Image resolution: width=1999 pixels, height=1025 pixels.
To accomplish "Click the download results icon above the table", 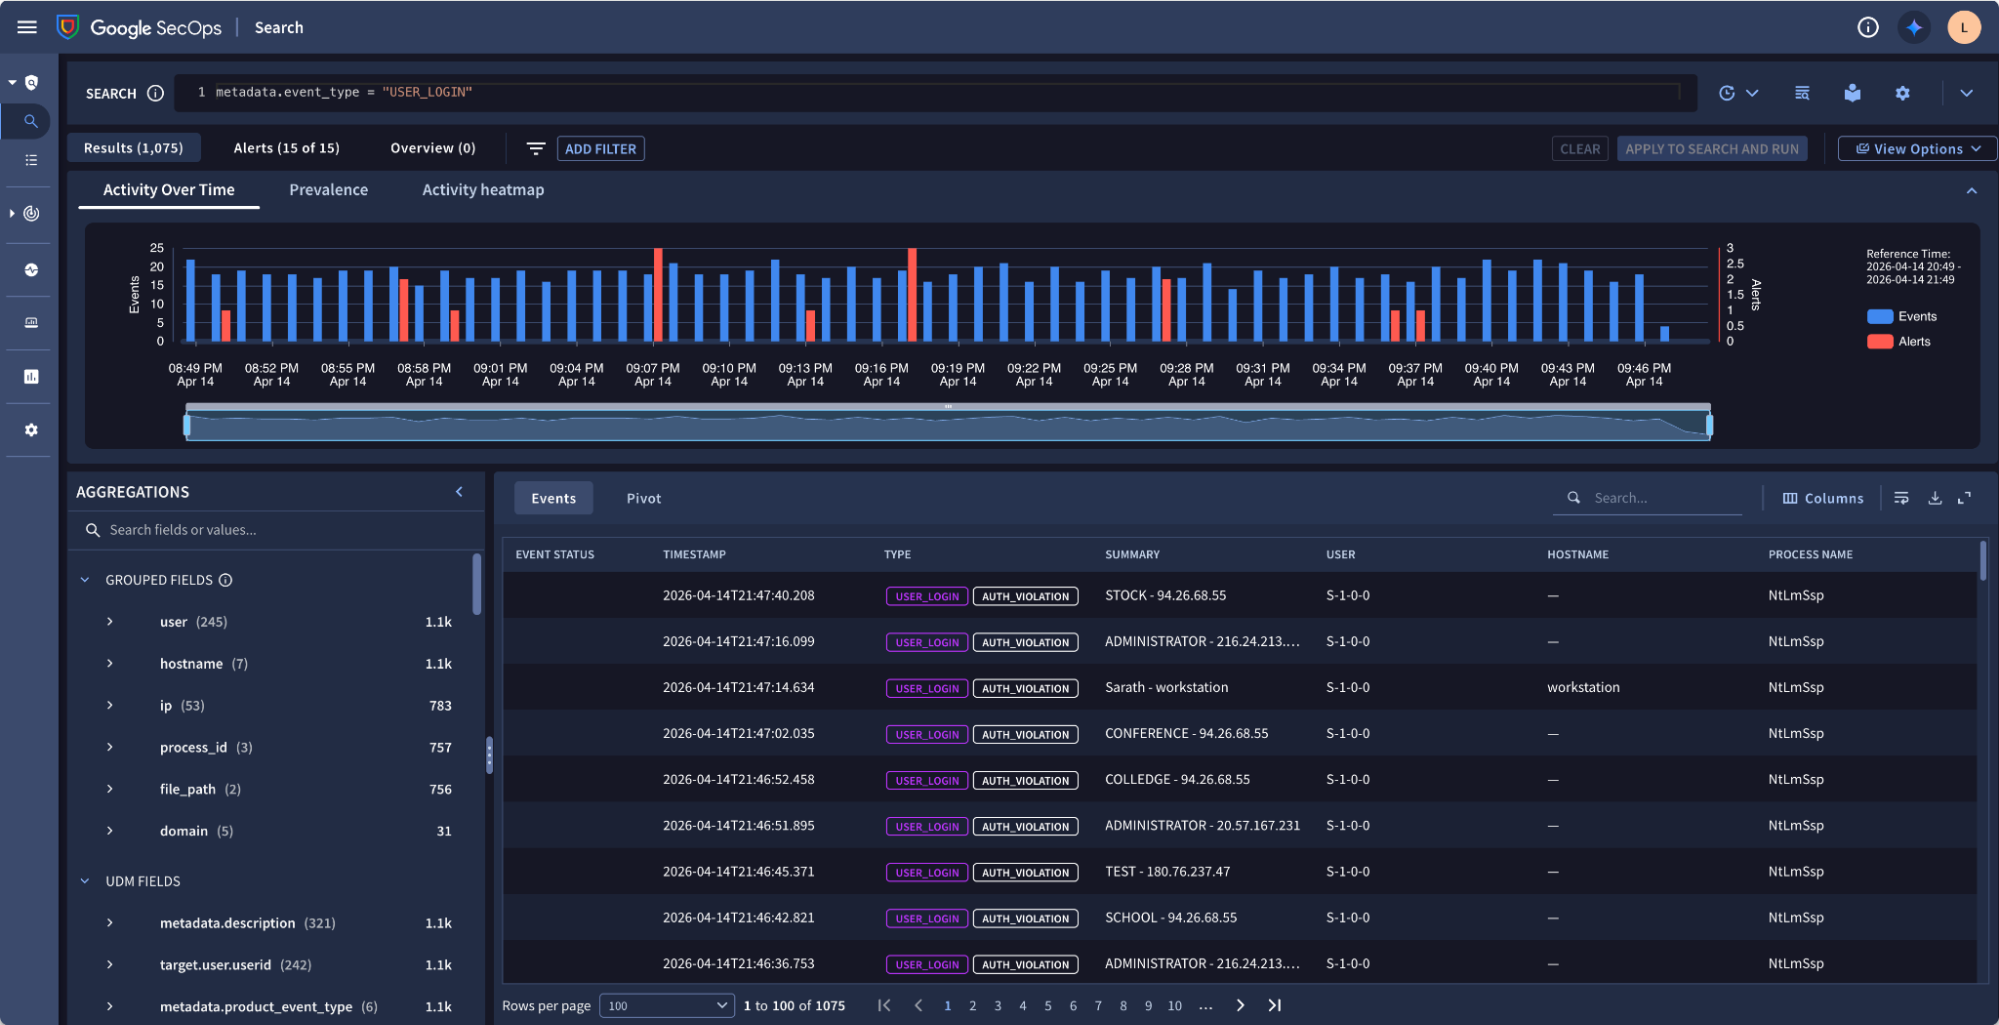I will coord(1934,497).
